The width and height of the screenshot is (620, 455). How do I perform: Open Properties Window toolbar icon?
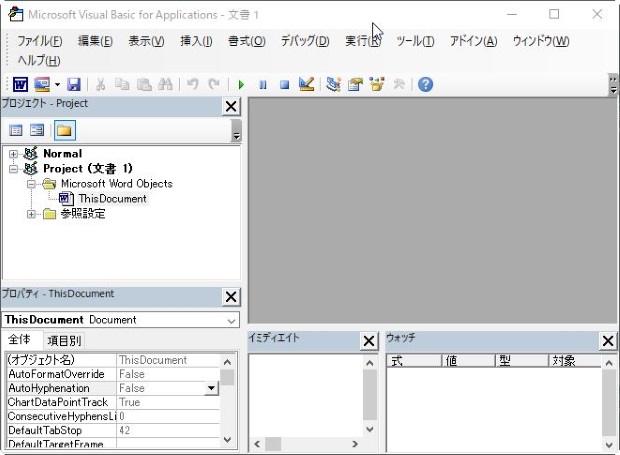click(x=355, y=84)
